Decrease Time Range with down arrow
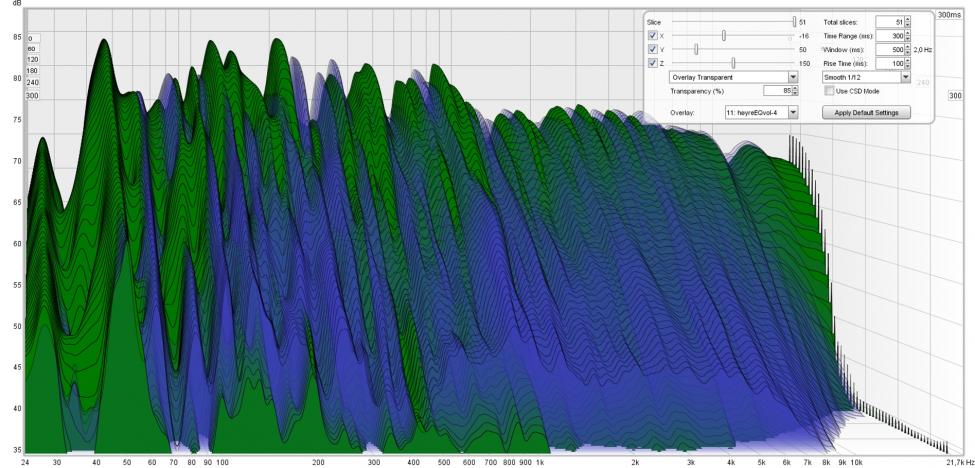This screenshot has height=468, width=975. pyautogui.click(x=908, y=39)
